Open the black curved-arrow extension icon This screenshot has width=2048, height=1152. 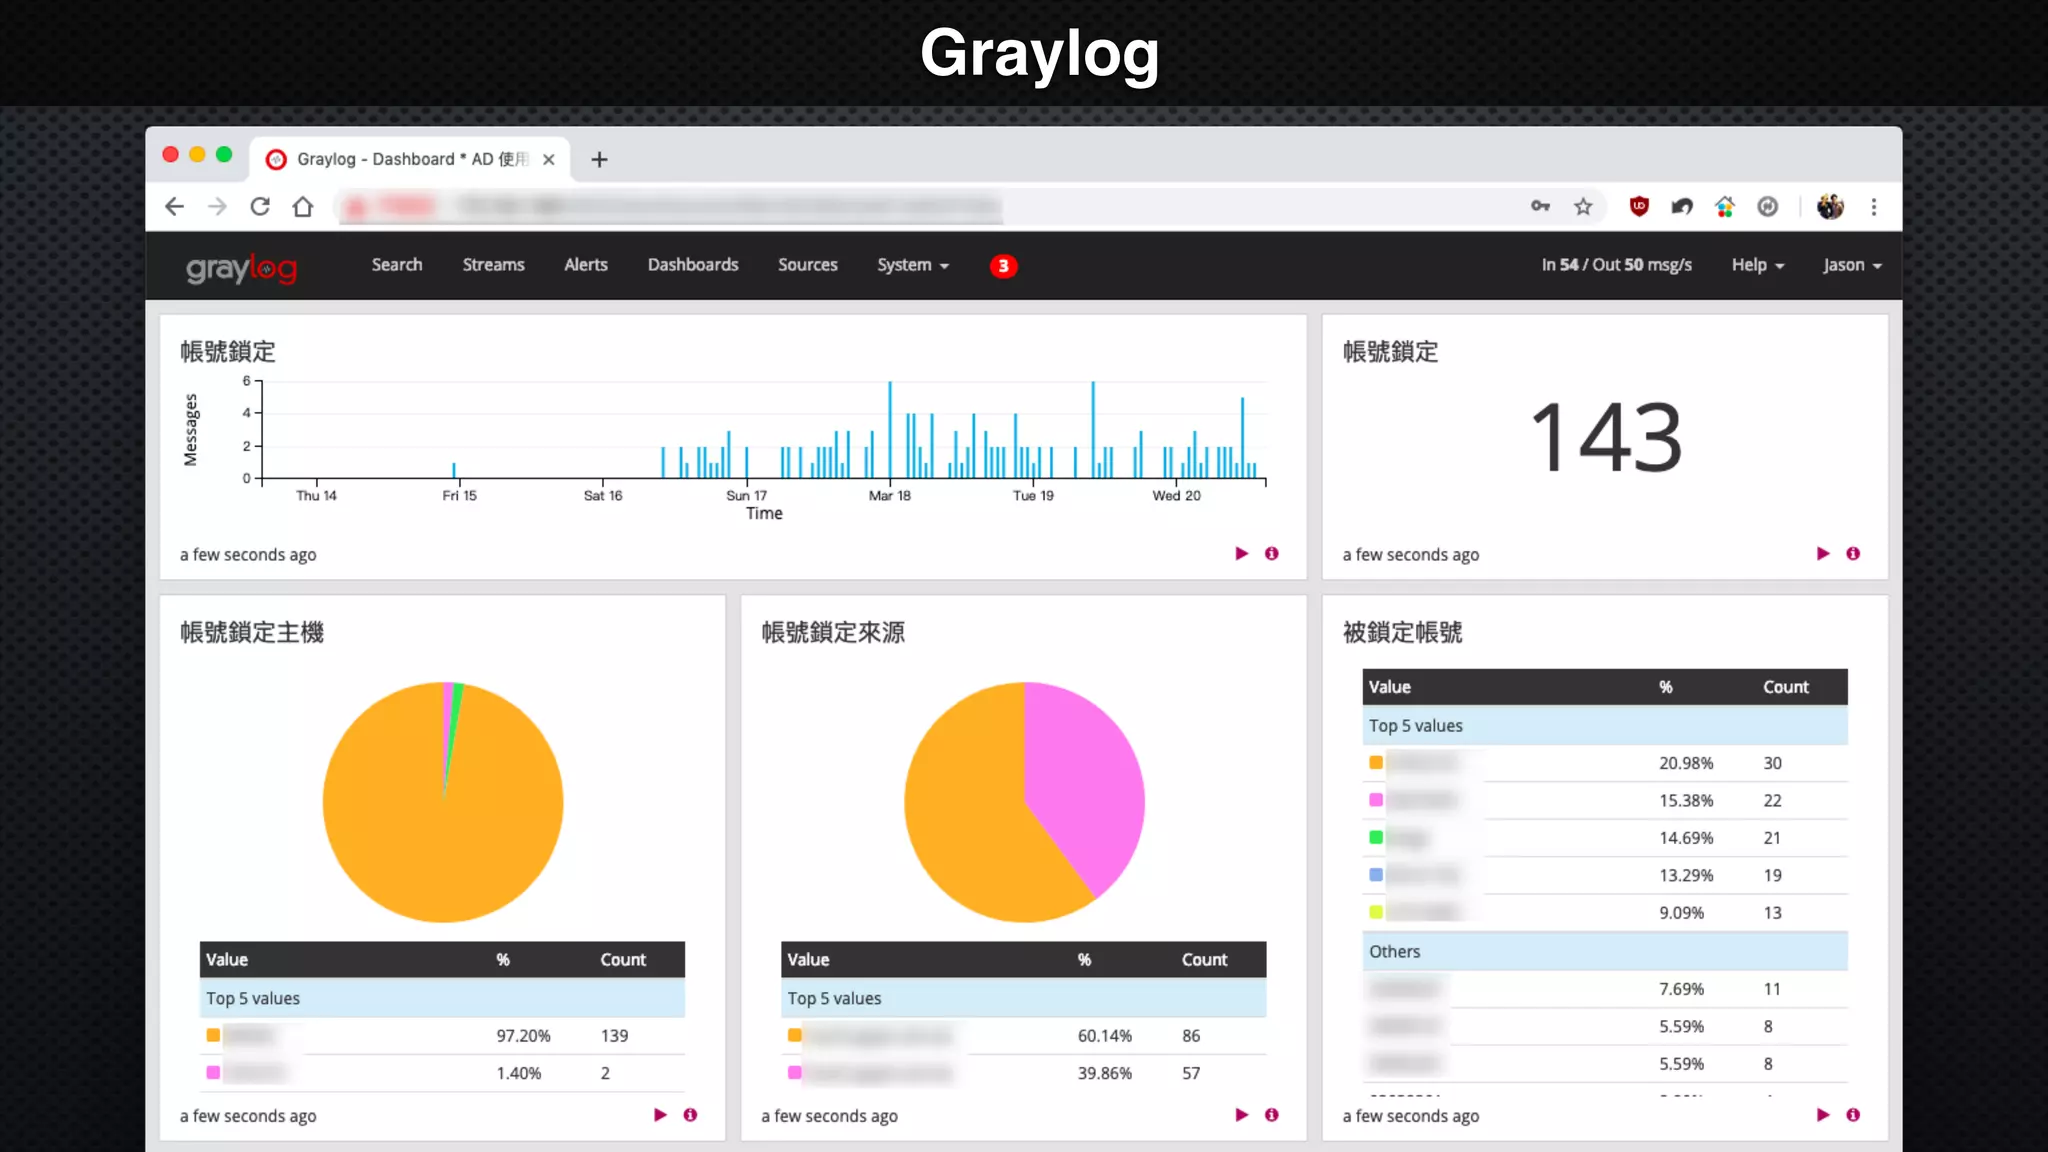point(1682,207)
